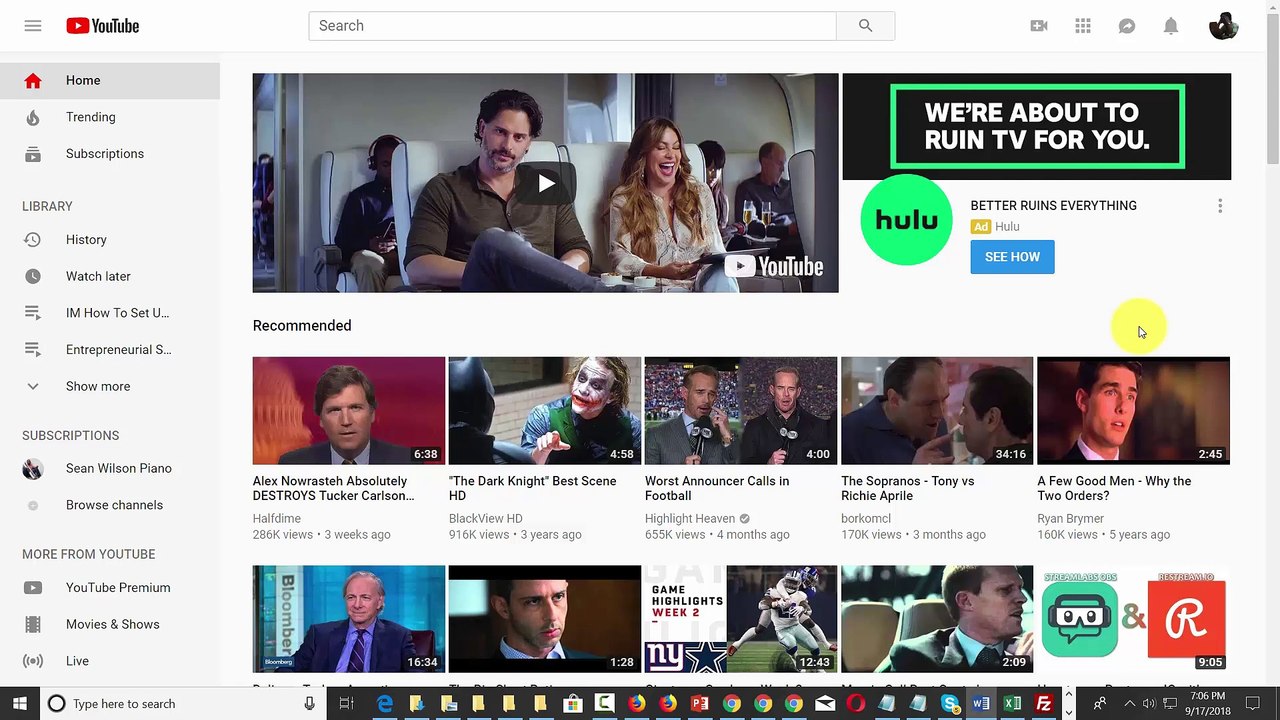The image size is (1280, 720).
Task: Click Type here to search box
Action: (x=182, y=704)
